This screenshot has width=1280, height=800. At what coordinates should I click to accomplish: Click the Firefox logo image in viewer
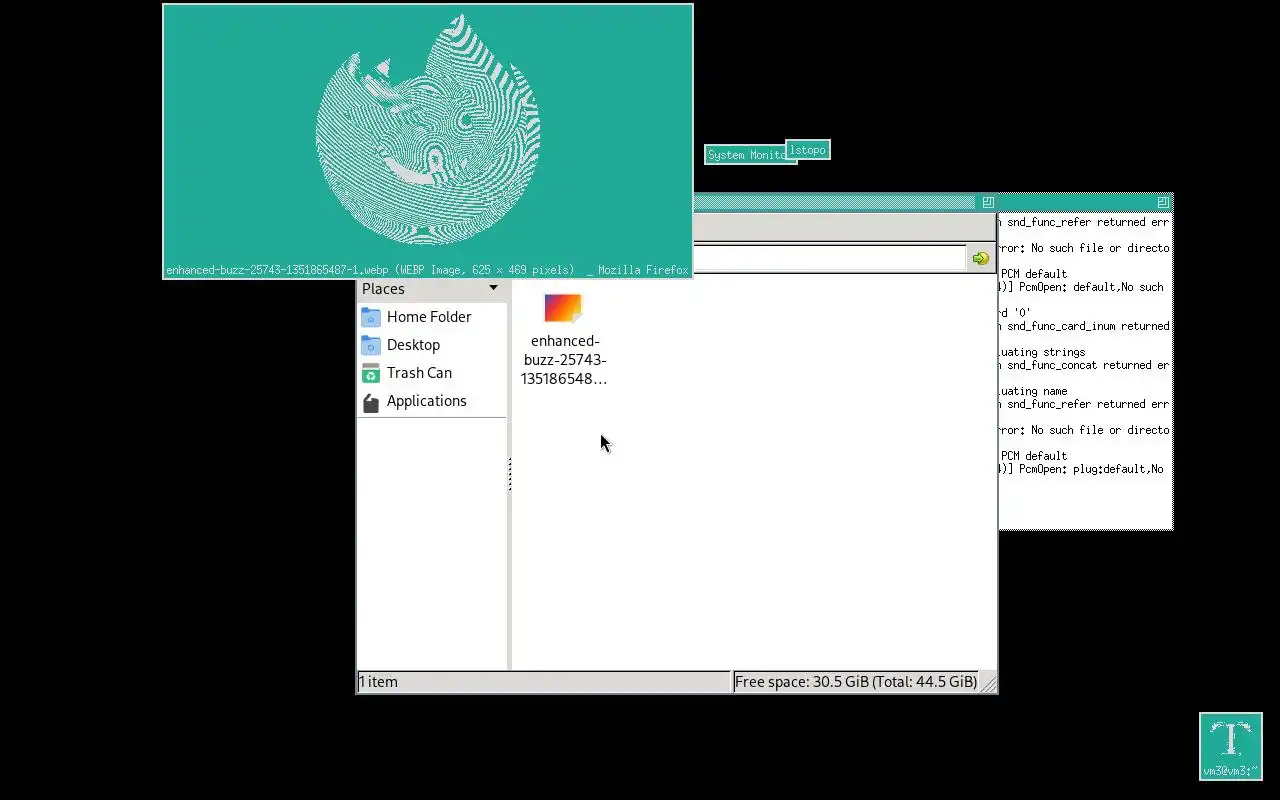point(428,130)
